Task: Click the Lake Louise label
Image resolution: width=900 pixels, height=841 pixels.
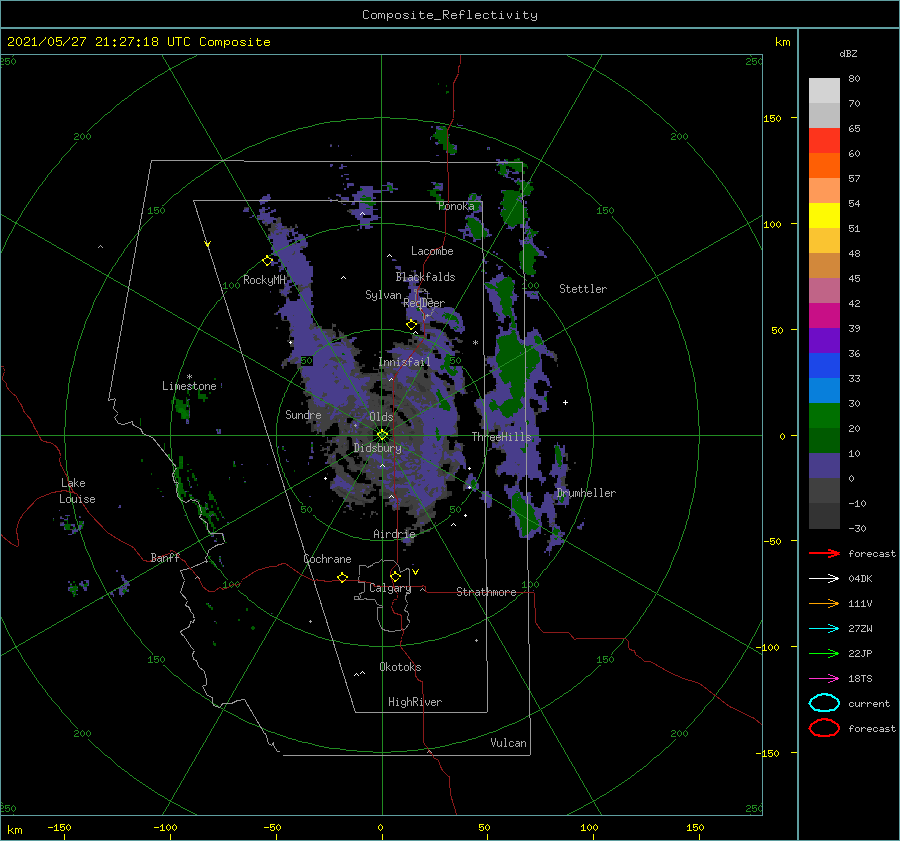Action: tap(77, 491)
